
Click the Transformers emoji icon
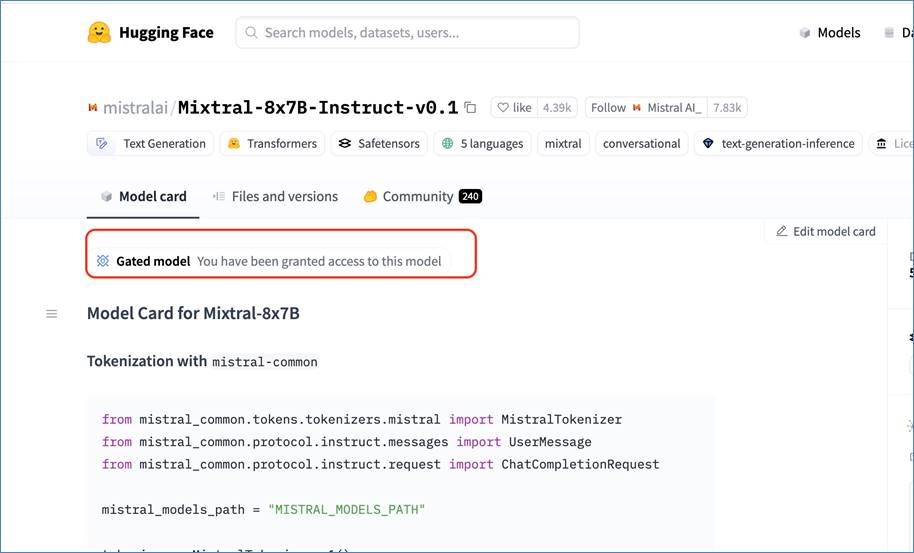click(x=234, y=143)
